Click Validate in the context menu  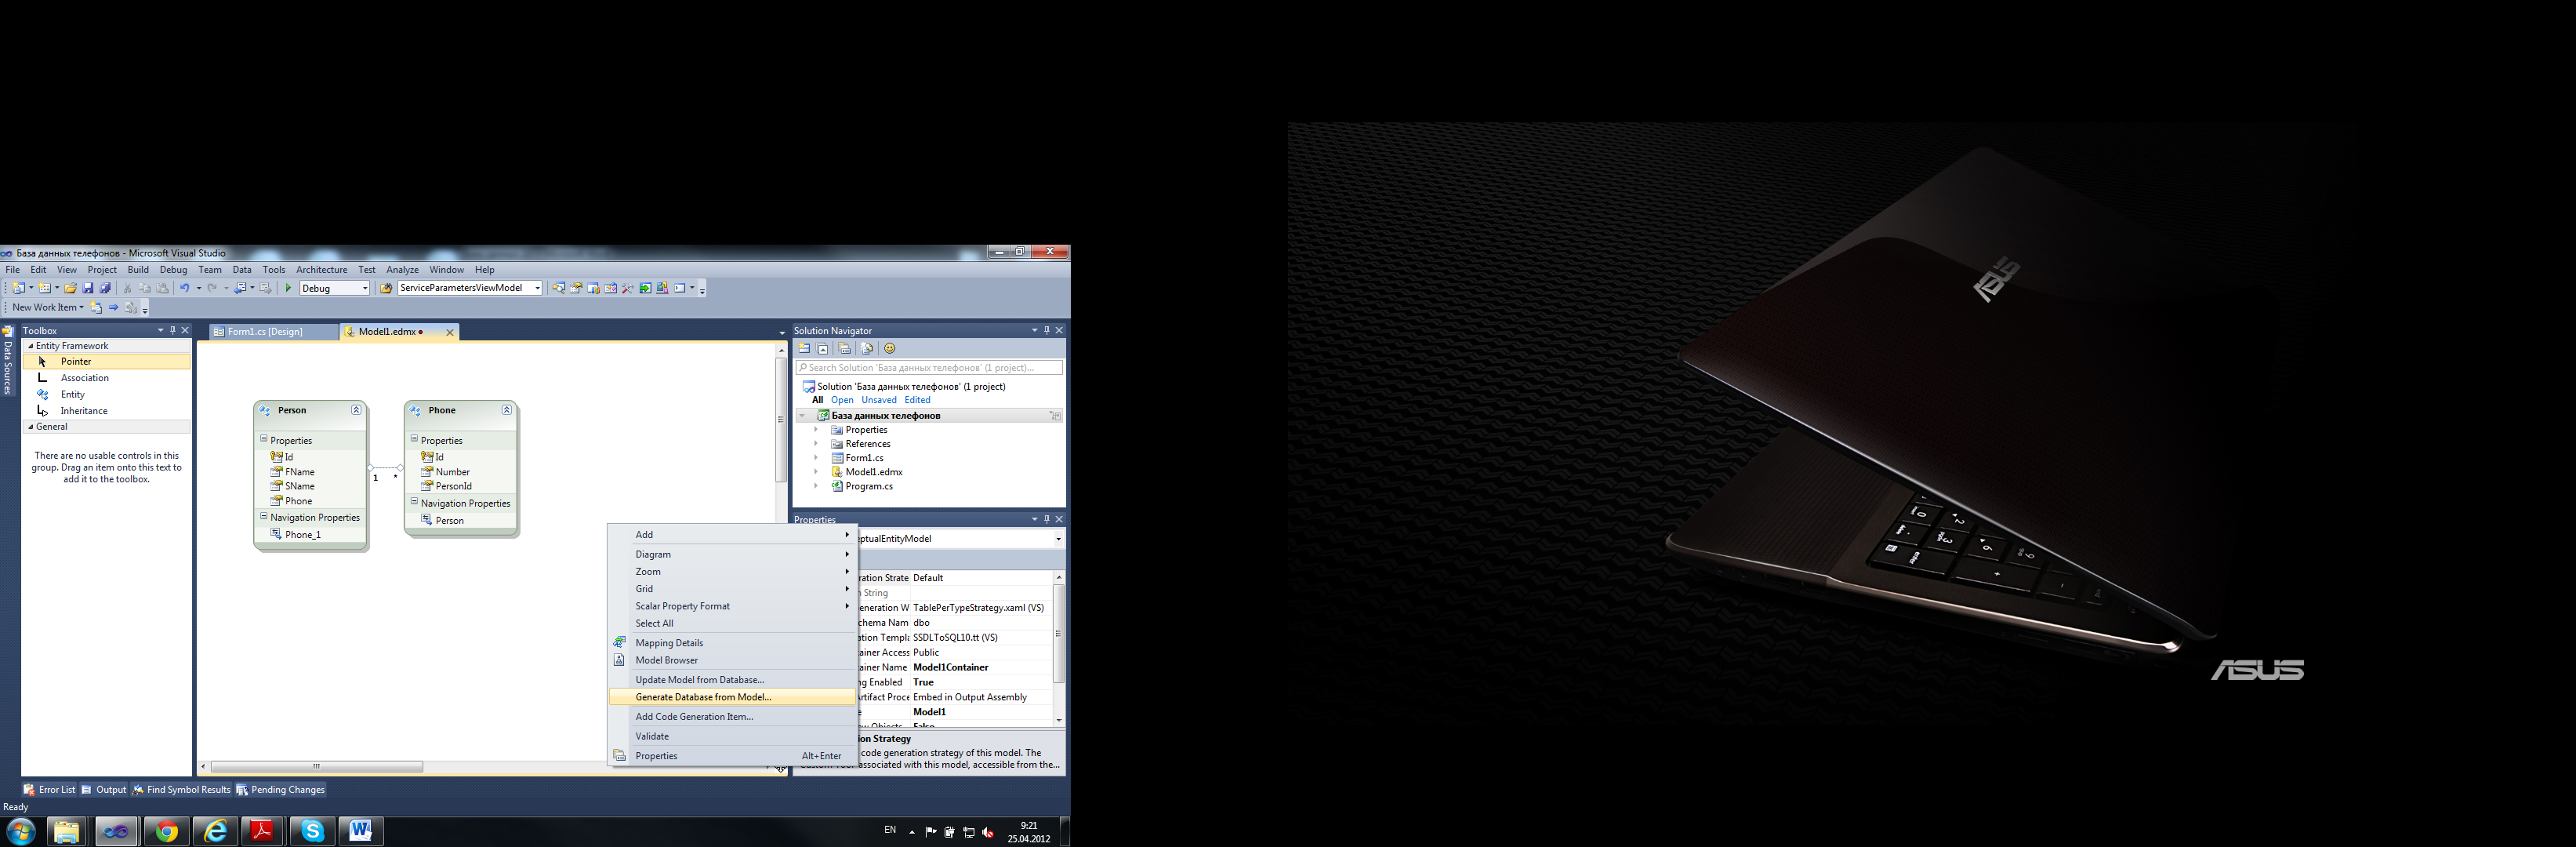click(x=732, y=736)
